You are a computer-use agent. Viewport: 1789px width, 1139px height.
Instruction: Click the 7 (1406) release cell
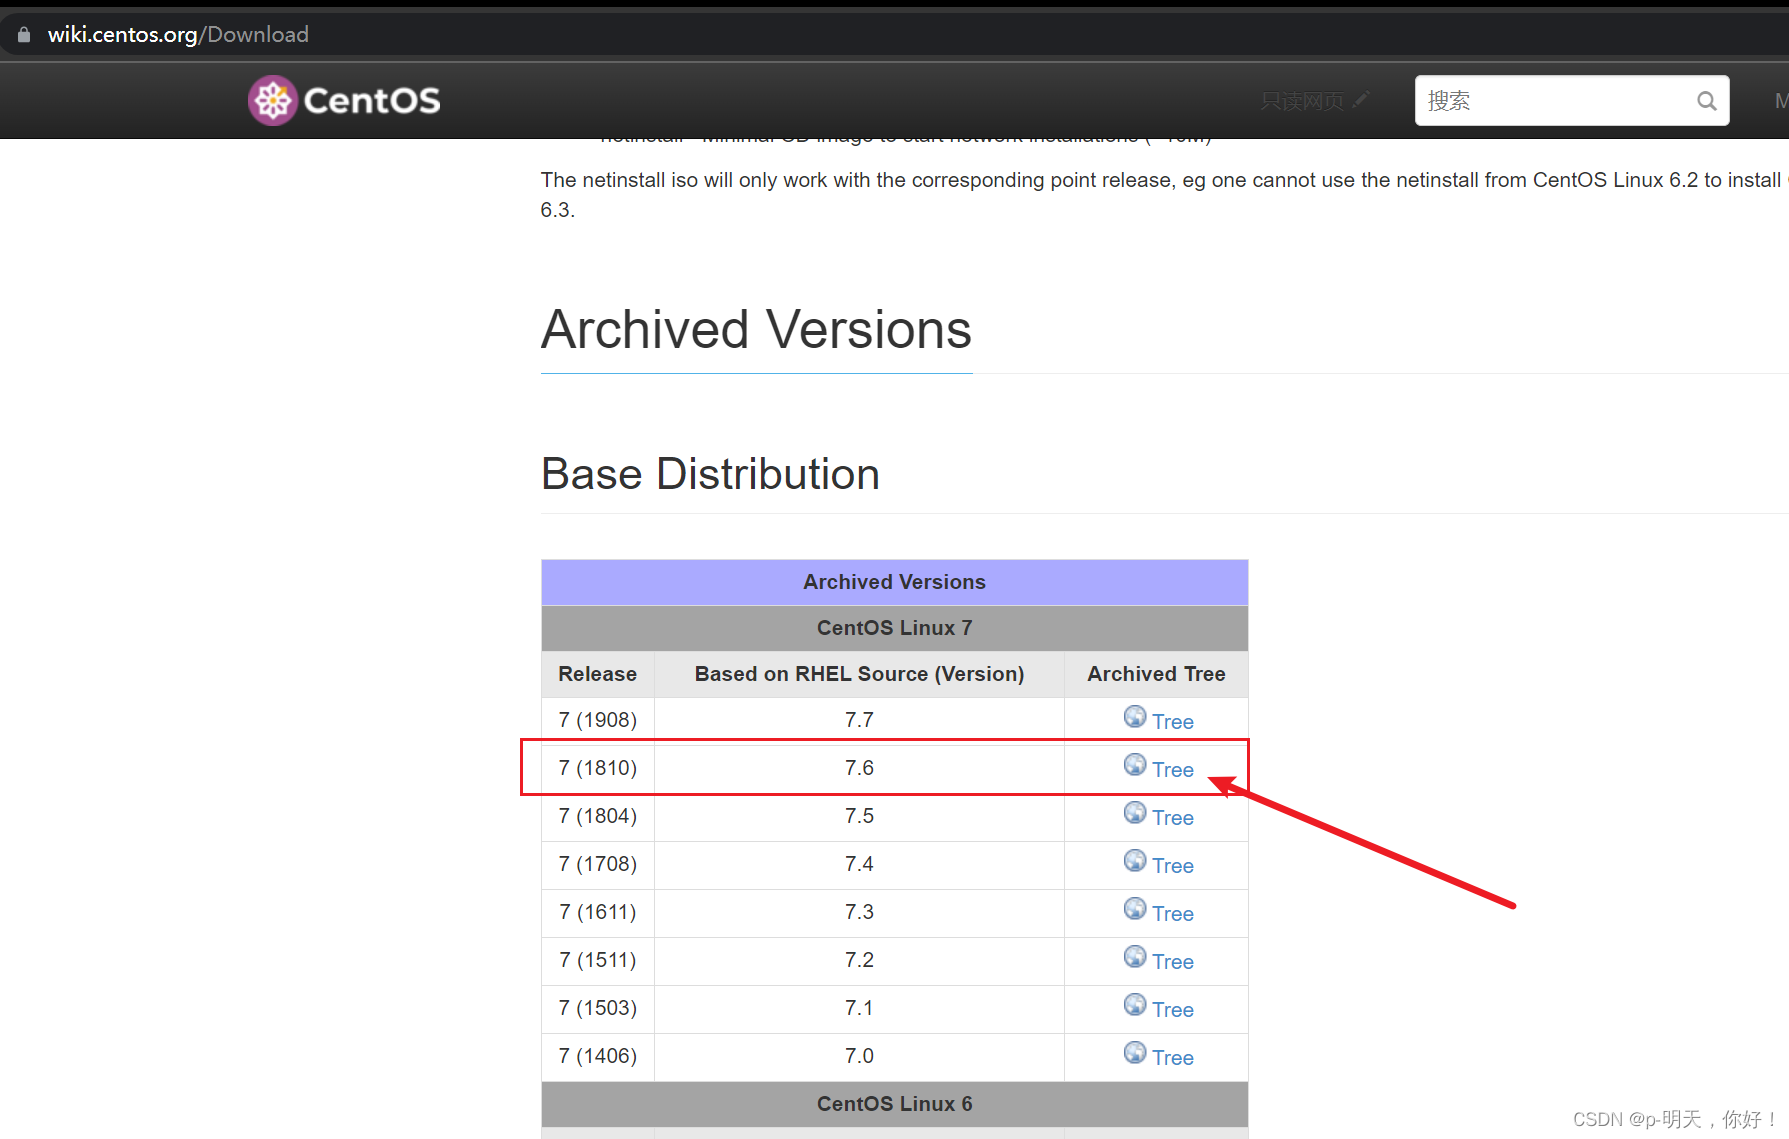coord(598,1056)
